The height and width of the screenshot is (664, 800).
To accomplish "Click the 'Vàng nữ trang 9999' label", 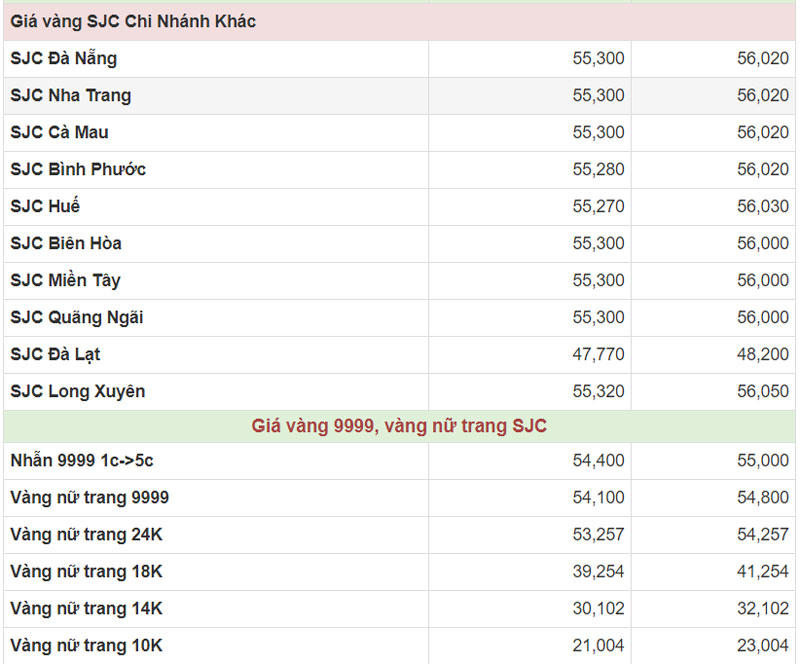I will click(x=89, y=497).
